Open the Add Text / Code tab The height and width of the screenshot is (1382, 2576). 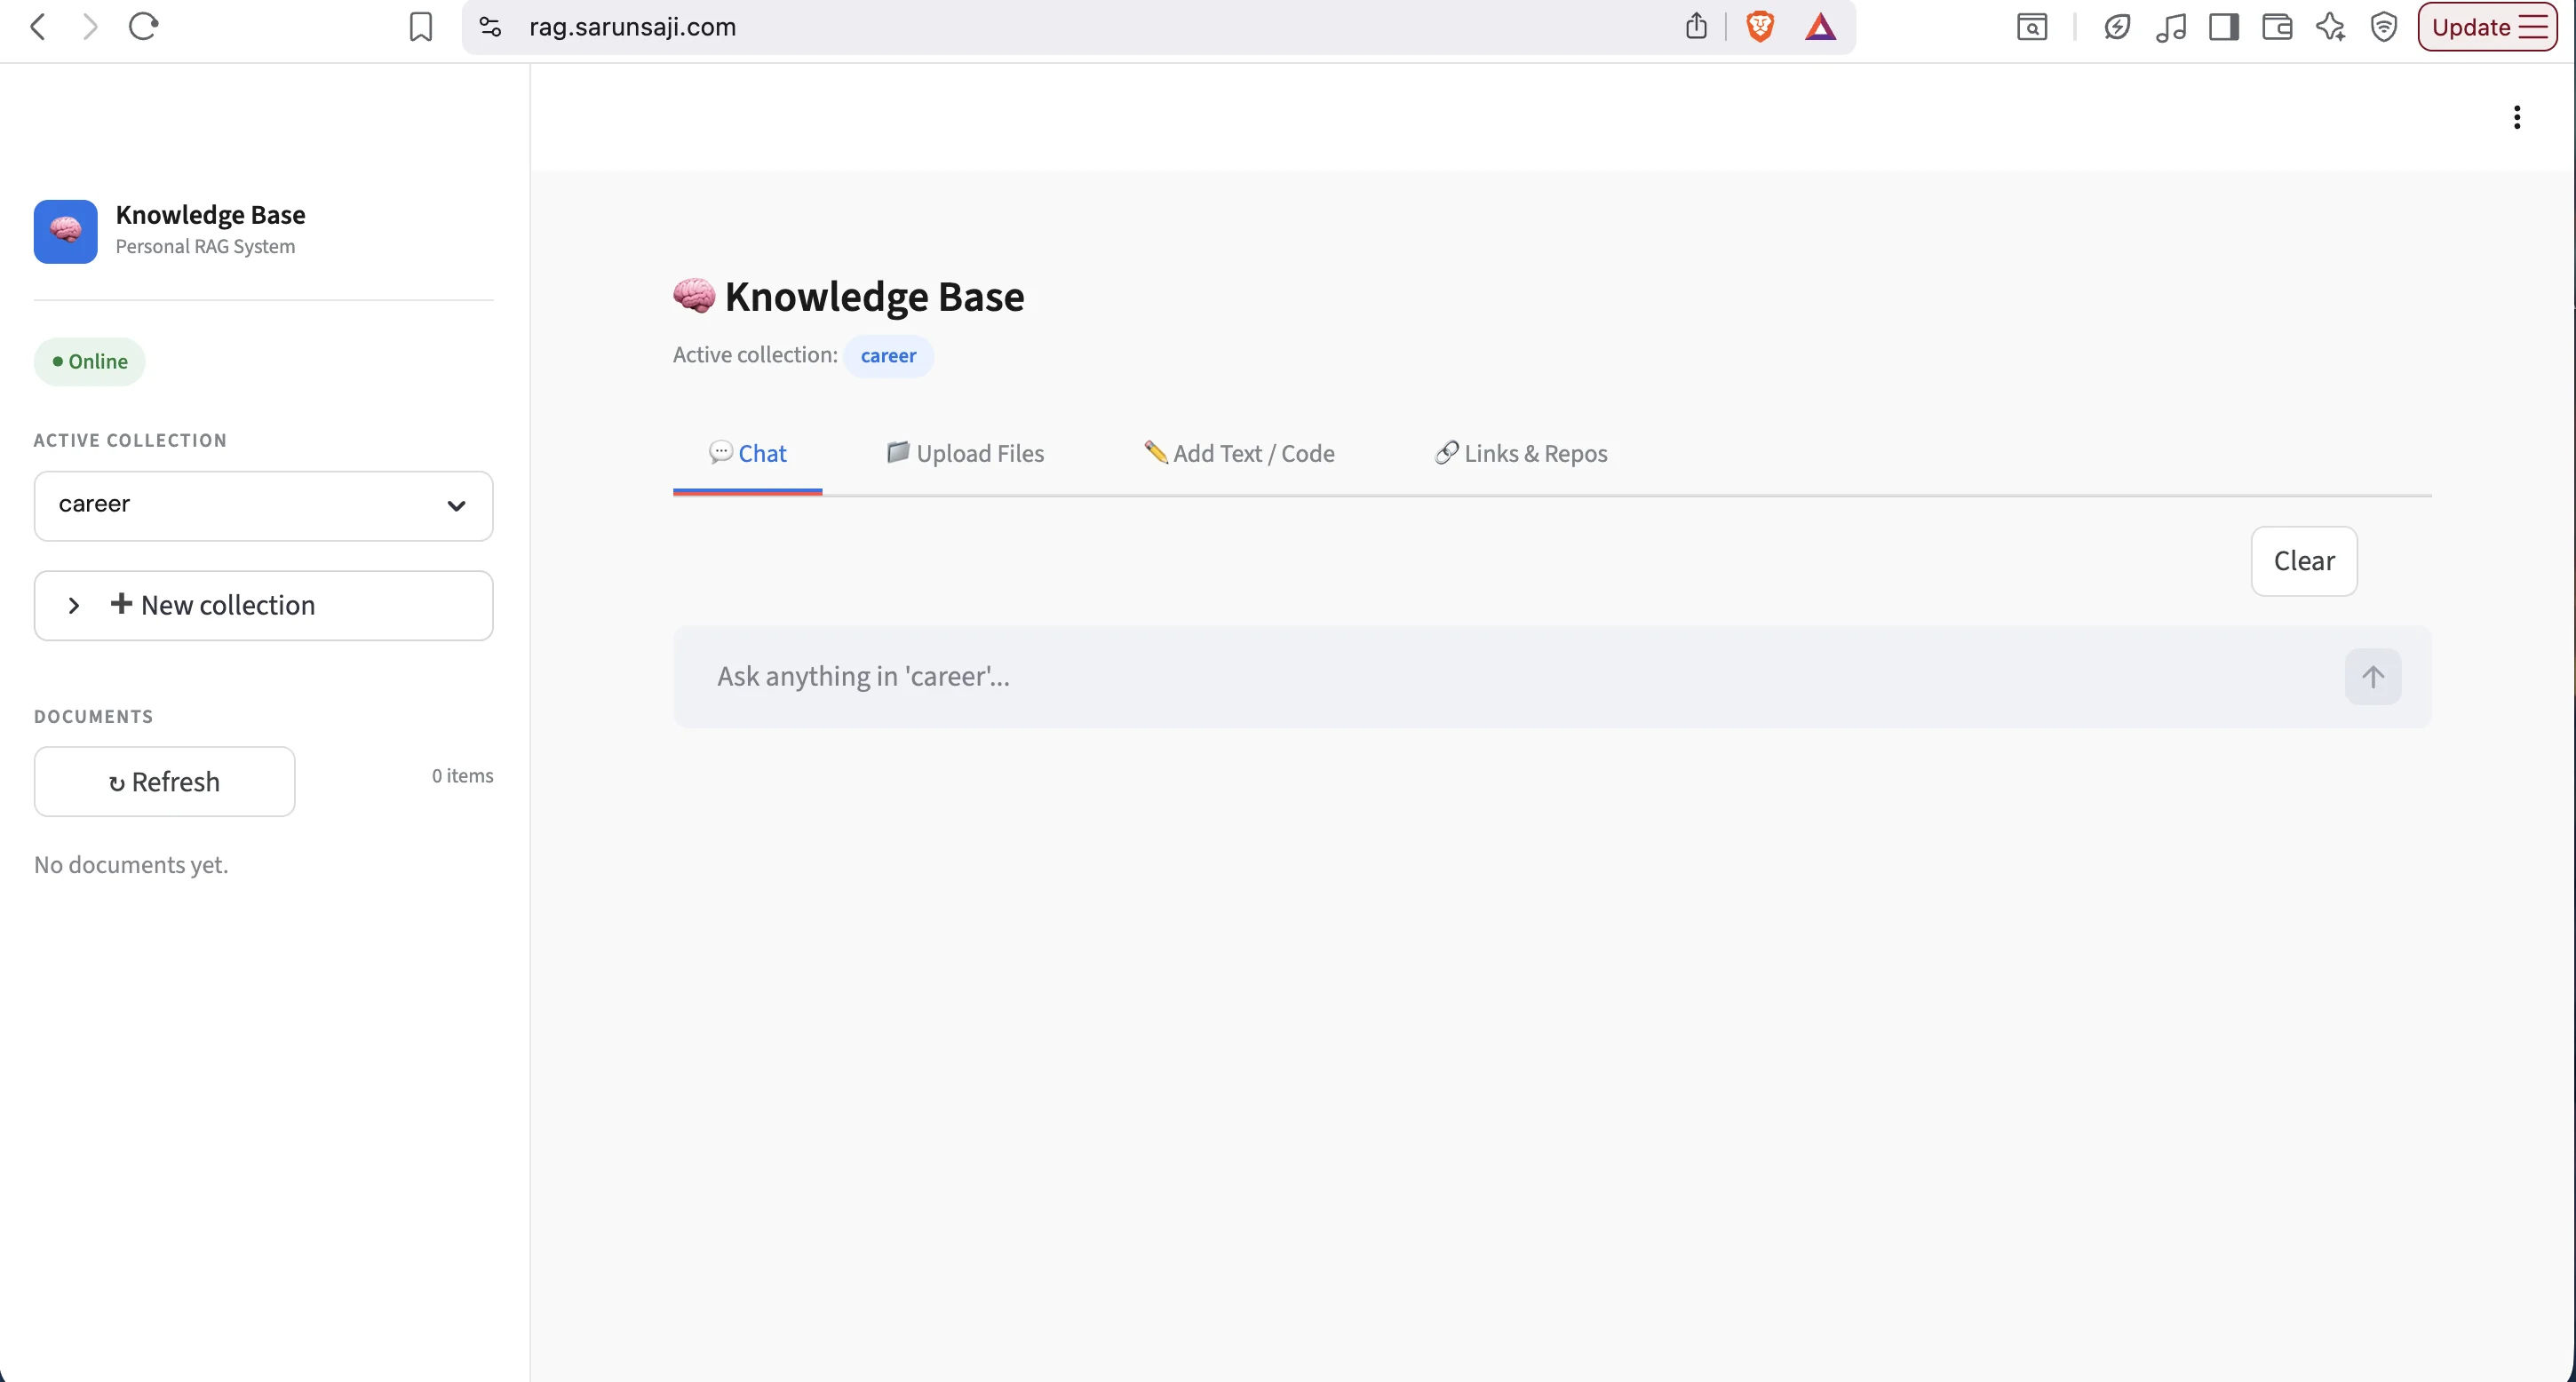[x=1239, y=454]
